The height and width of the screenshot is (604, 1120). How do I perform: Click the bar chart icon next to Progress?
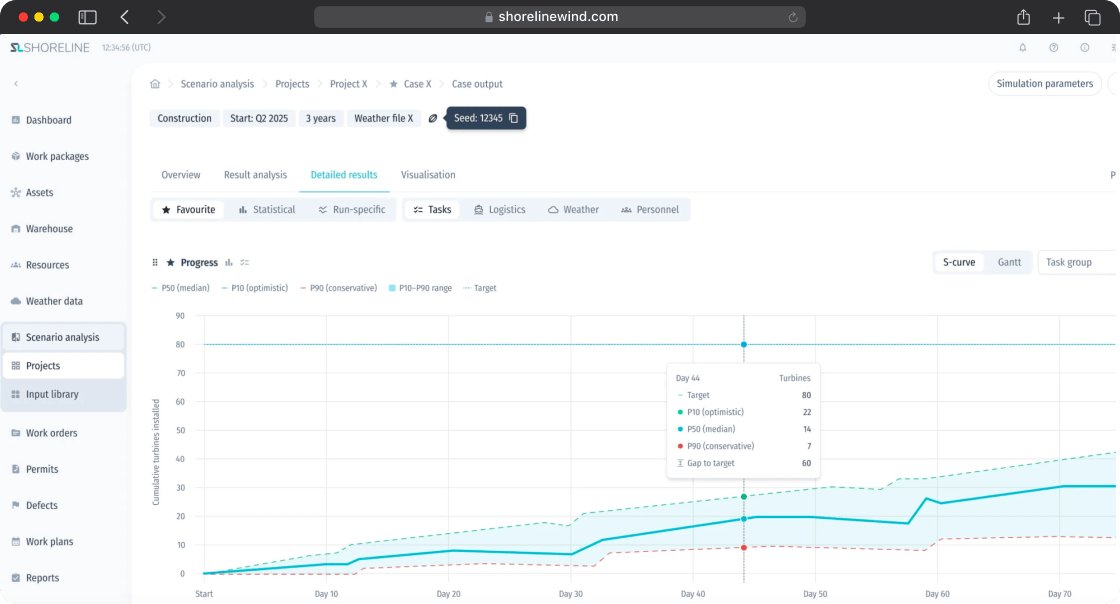(x=229, y=263)
